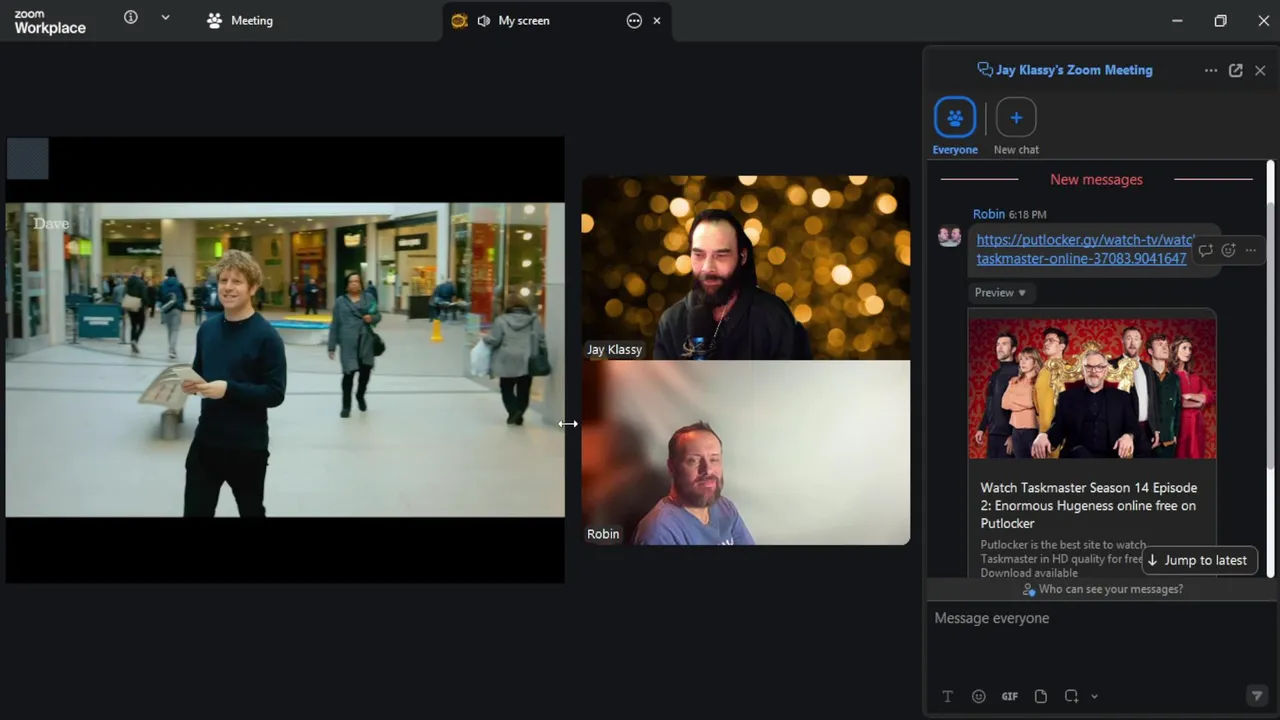This screenshot has height=720, width=1280.
Task: Select the Everyone chat channel
Action: (x=955, y=126)
